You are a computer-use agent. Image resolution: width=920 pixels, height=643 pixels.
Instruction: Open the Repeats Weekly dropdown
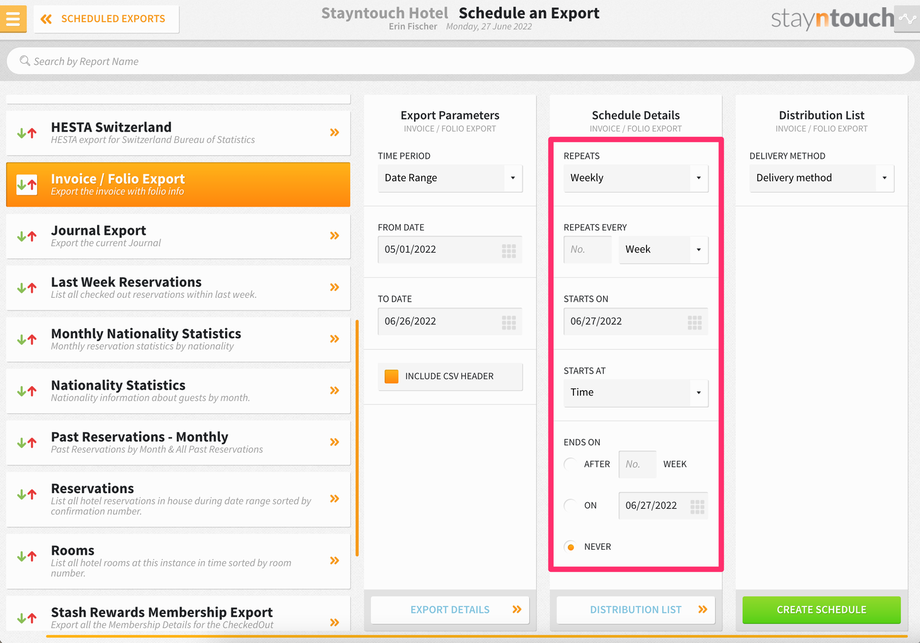(635, 178)
